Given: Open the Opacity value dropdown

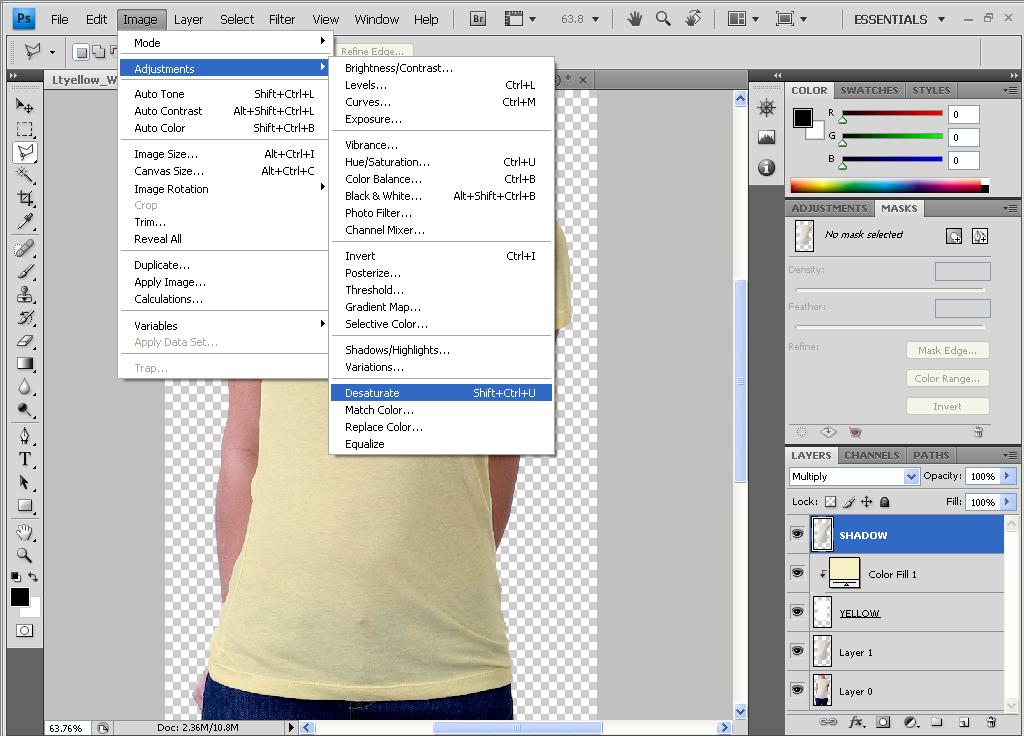Looking at the screenshot, I should (1008, 476).
